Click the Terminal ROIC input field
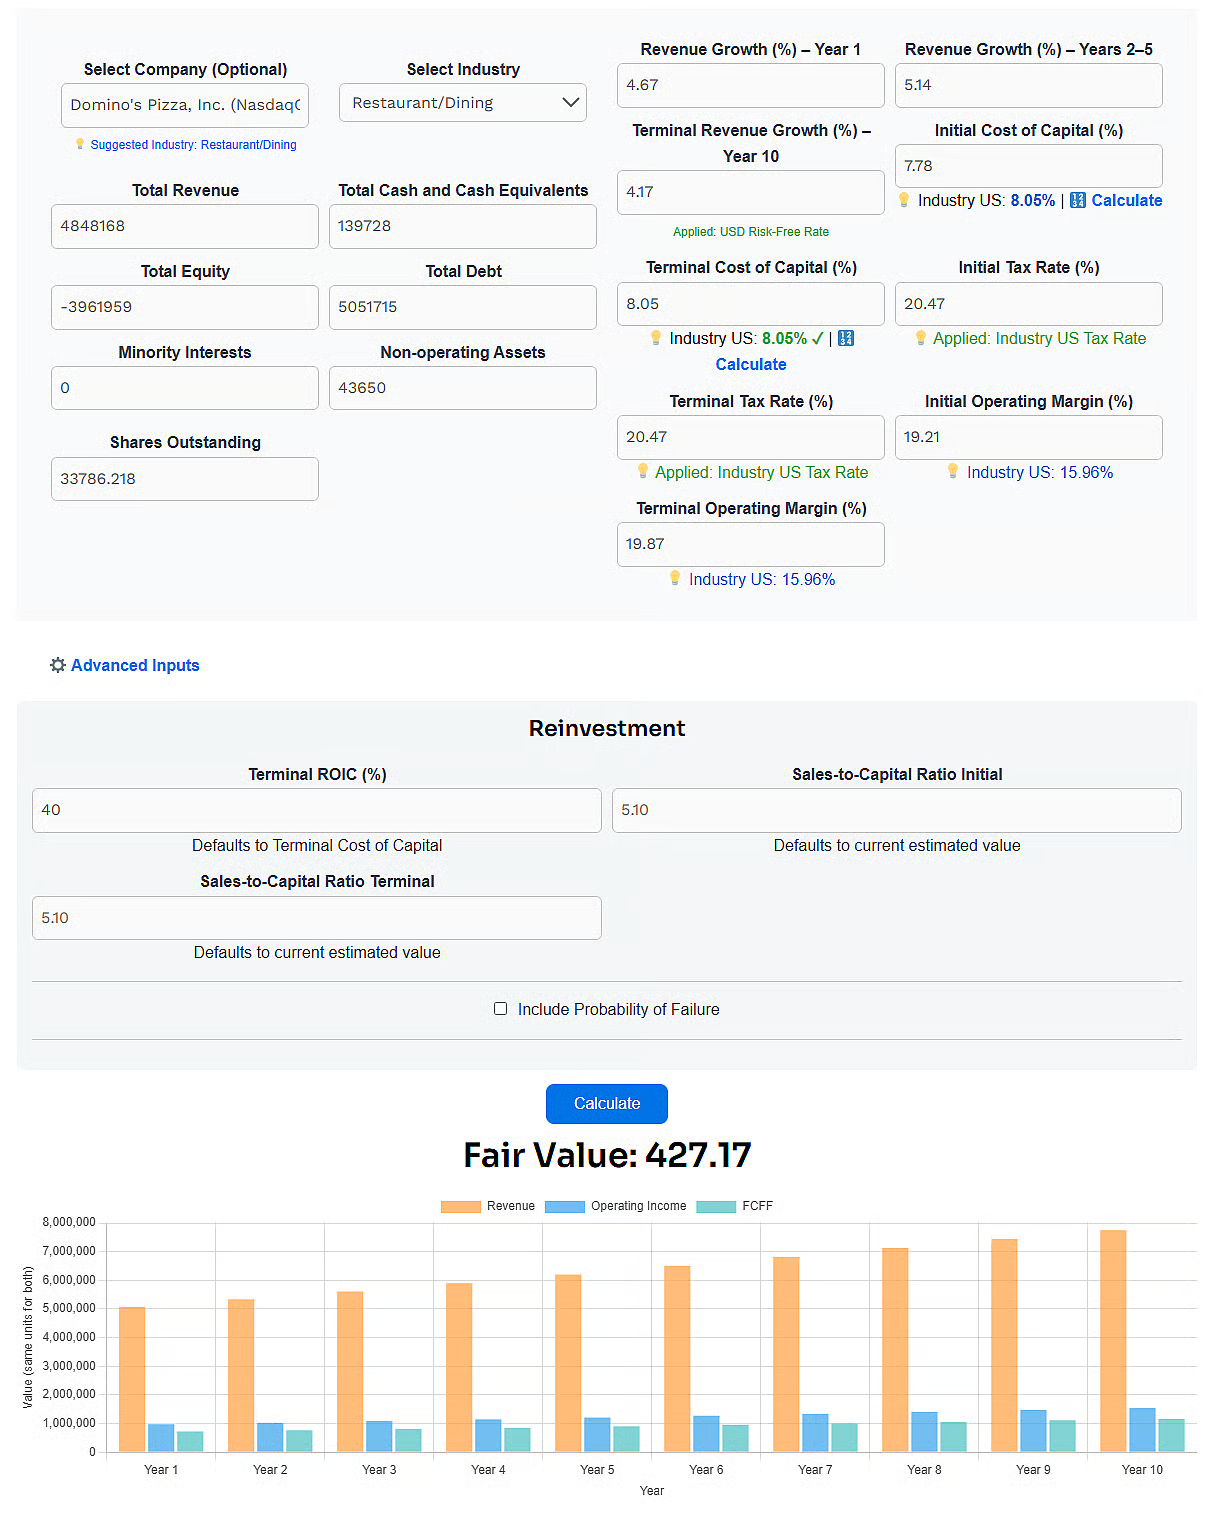This screenshot has width=1217, height=1520. coord(316,810)
